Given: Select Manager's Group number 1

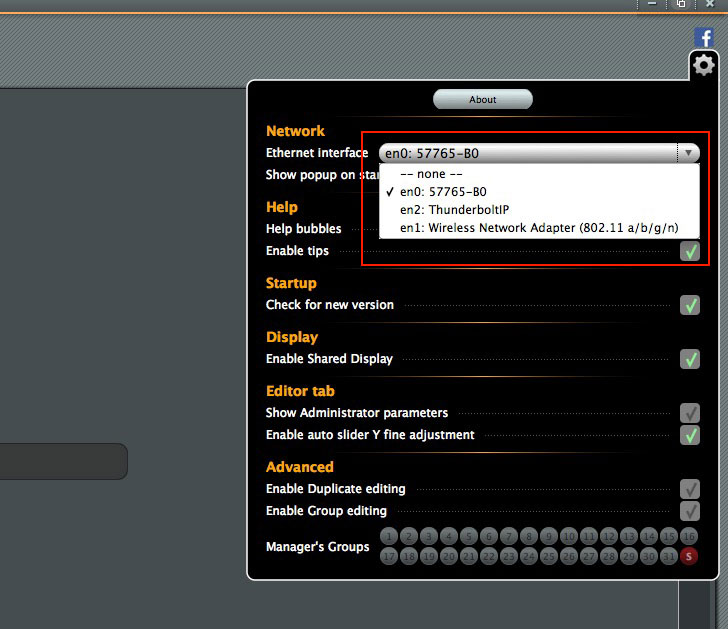Looking at the screenshot, I should (x=389, y=537).
